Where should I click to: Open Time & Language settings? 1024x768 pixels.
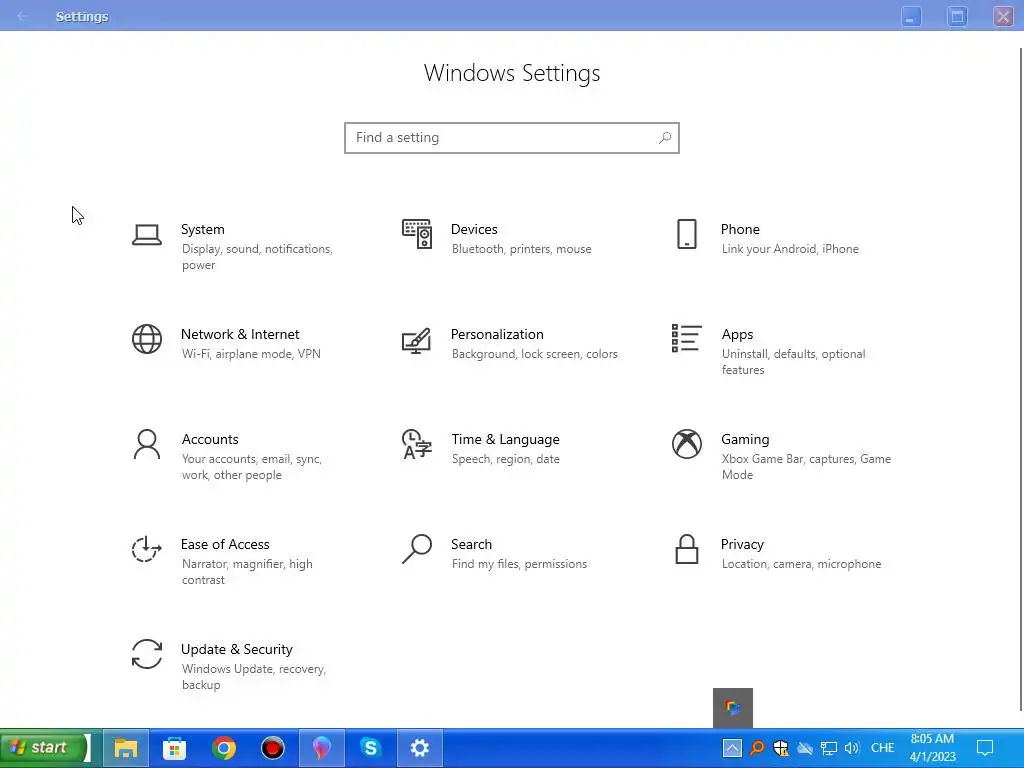481,448
